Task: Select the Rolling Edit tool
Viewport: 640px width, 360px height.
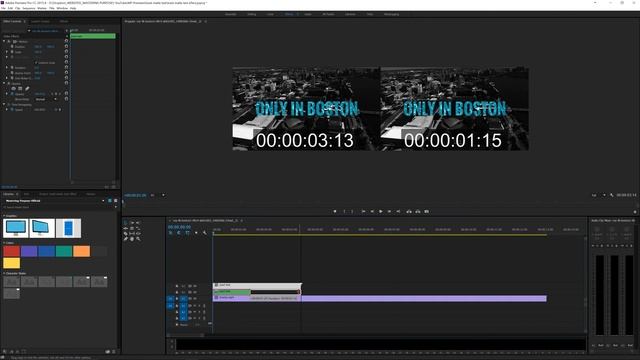Action: pyautogui.click(x=132, y=228)
